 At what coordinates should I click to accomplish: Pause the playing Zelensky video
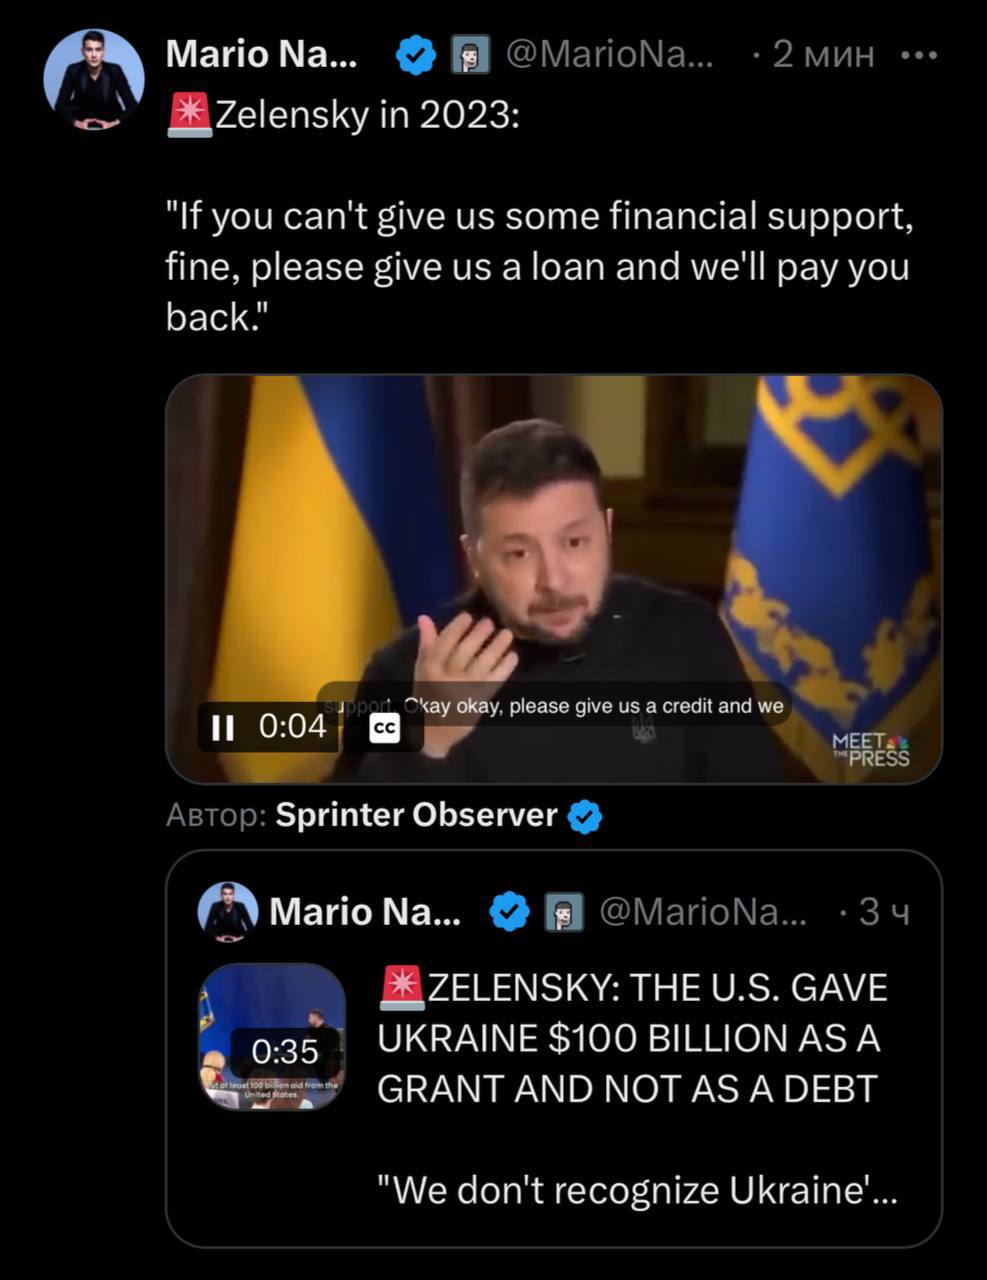pyautogui.click(x=222, y=727)
